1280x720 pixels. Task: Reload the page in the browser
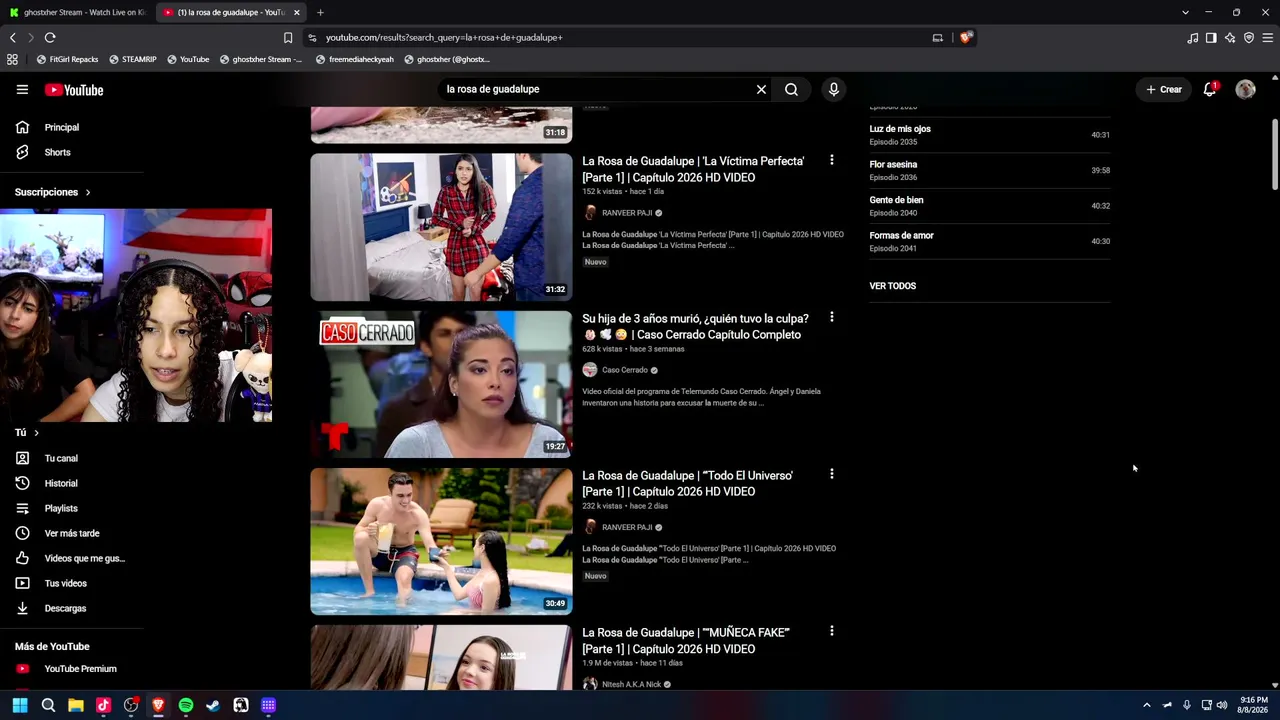[49, 37]
